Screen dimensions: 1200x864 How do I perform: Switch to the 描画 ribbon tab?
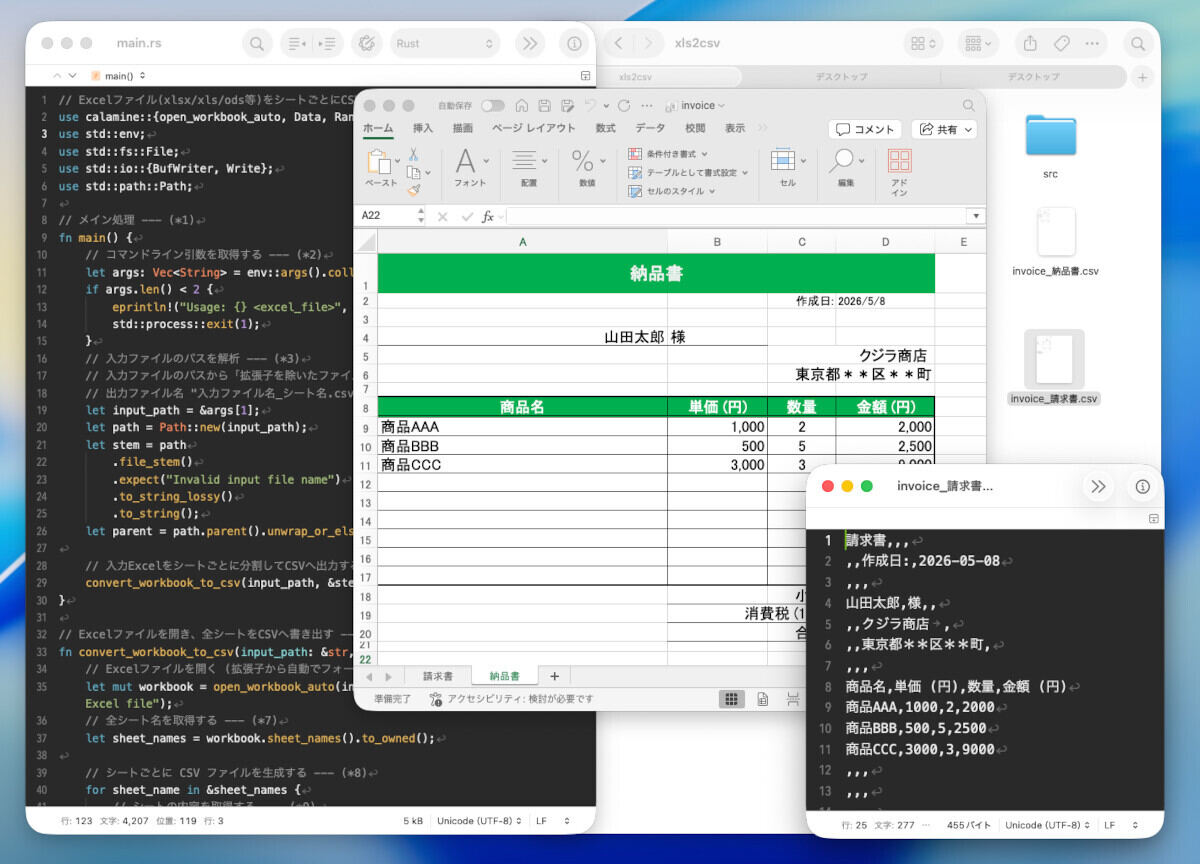coord(463,129)
